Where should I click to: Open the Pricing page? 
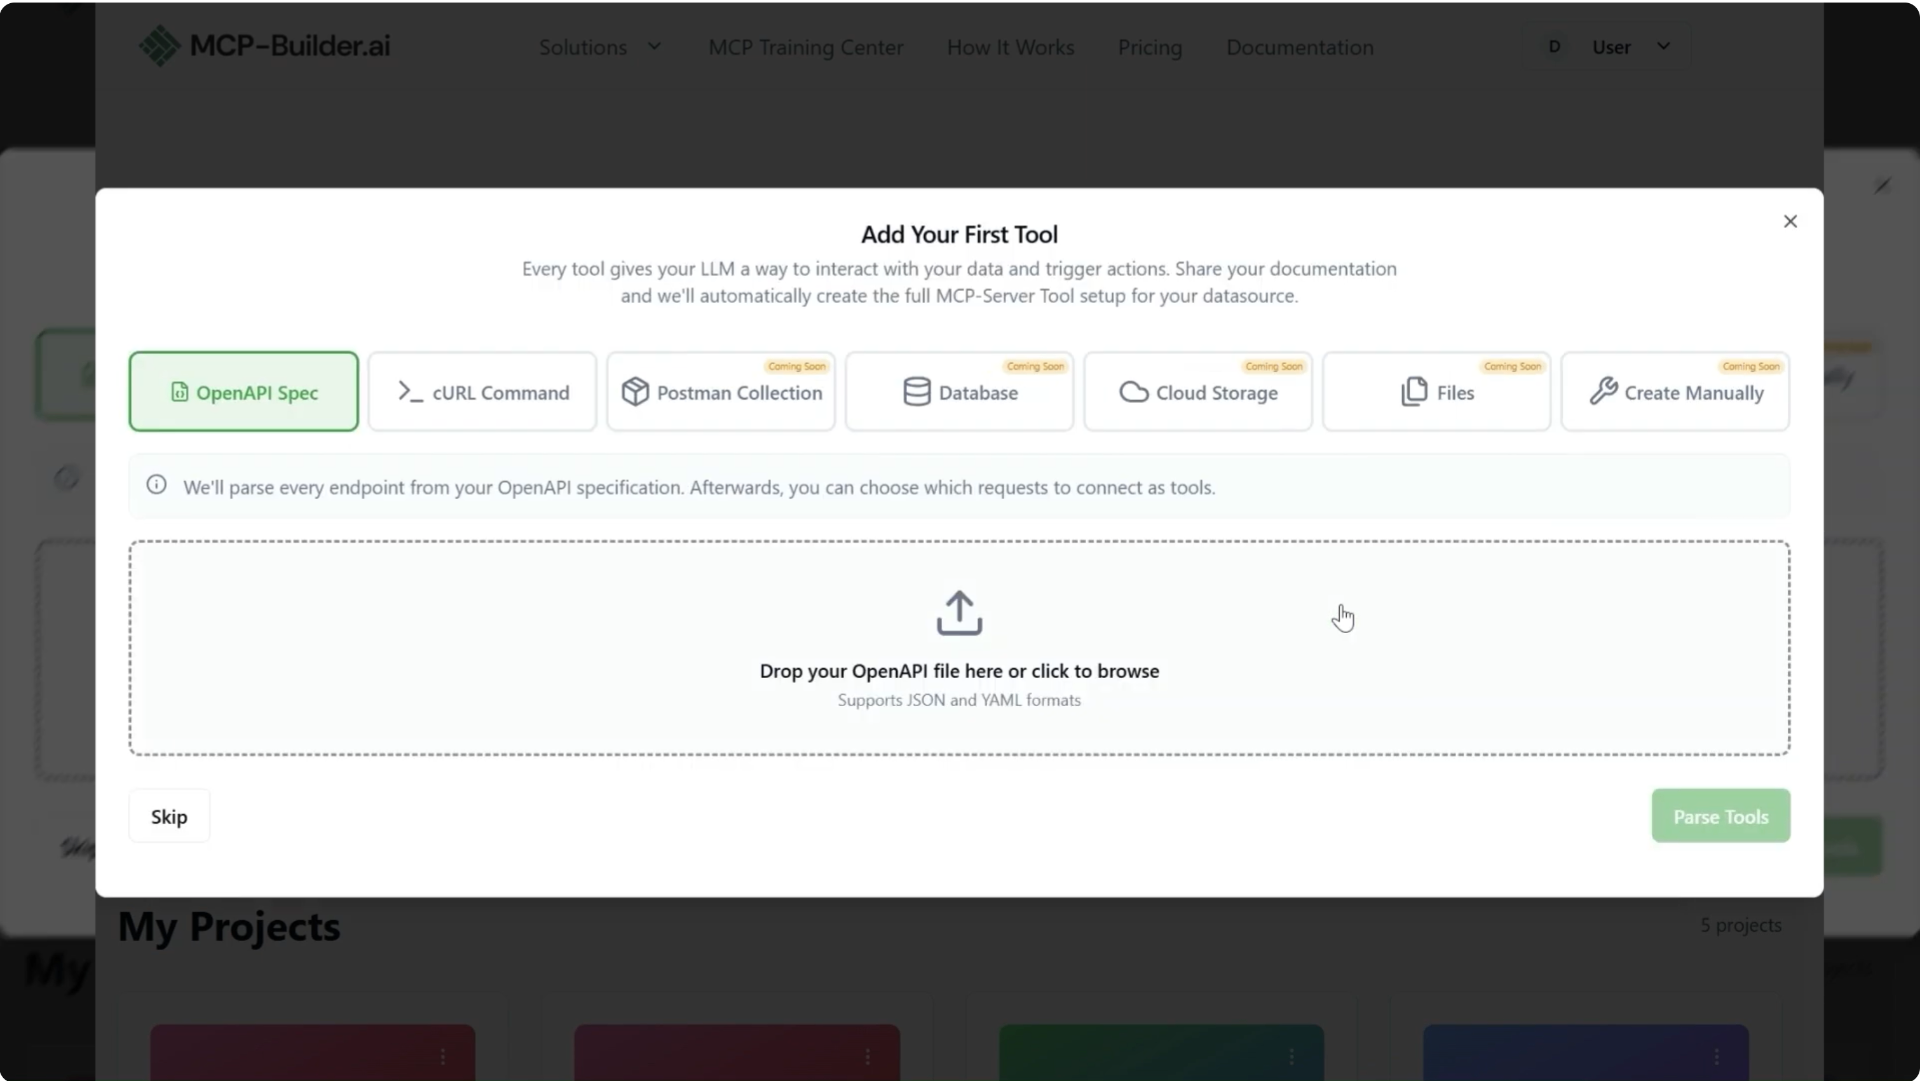tap(1149, 46)
